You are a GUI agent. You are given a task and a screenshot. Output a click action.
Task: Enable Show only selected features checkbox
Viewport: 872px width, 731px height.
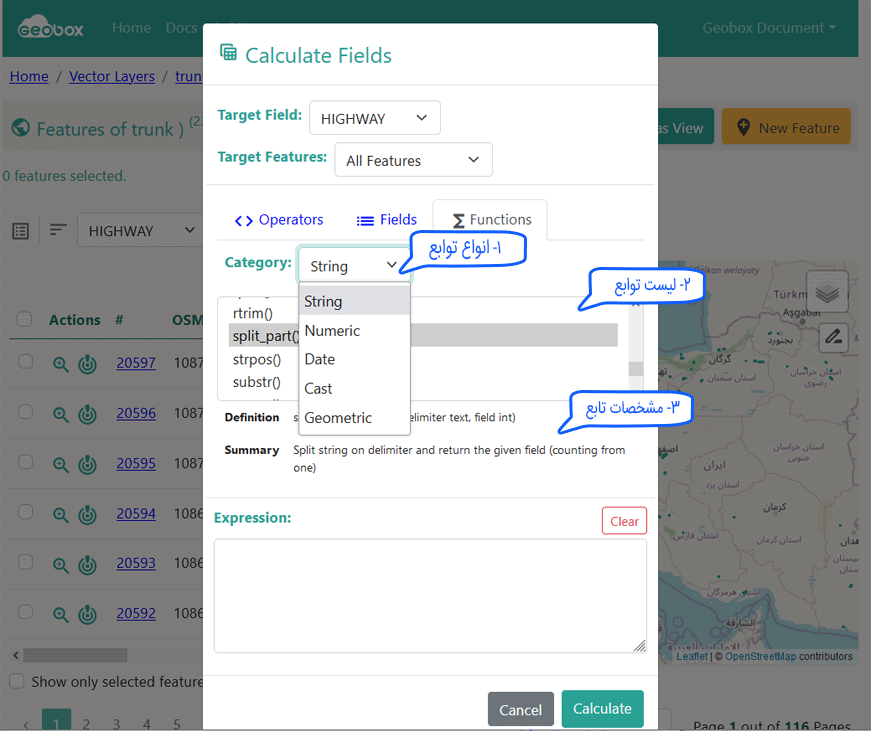click(17, 681)
